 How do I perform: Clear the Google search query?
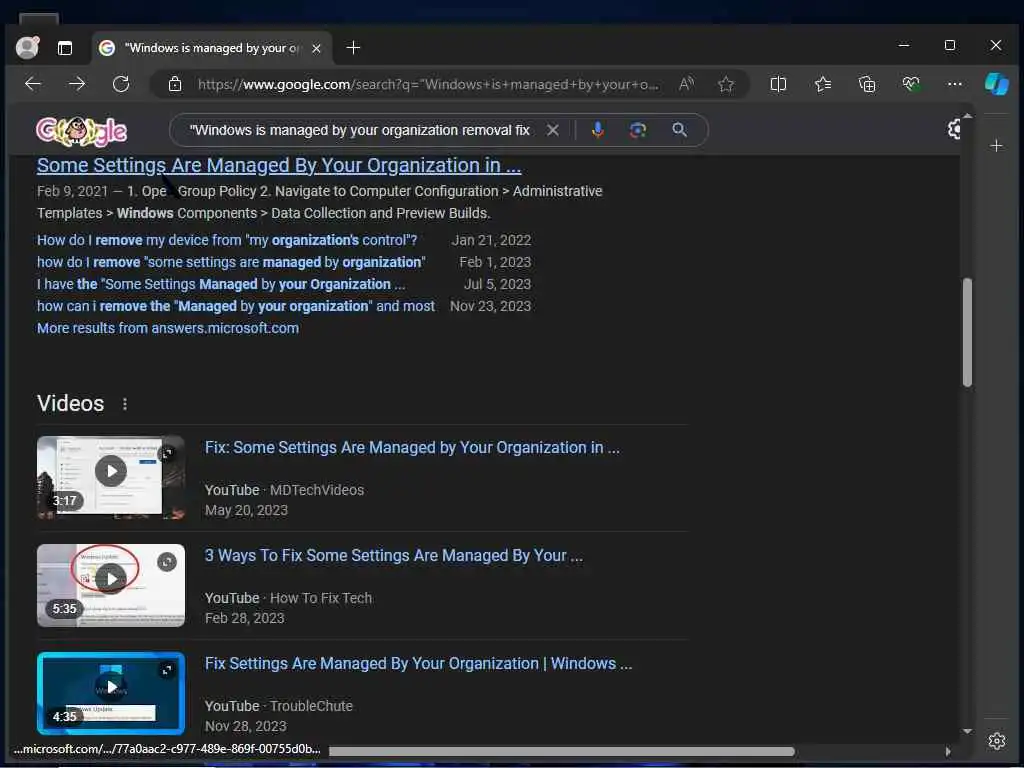tap(552, 130)
